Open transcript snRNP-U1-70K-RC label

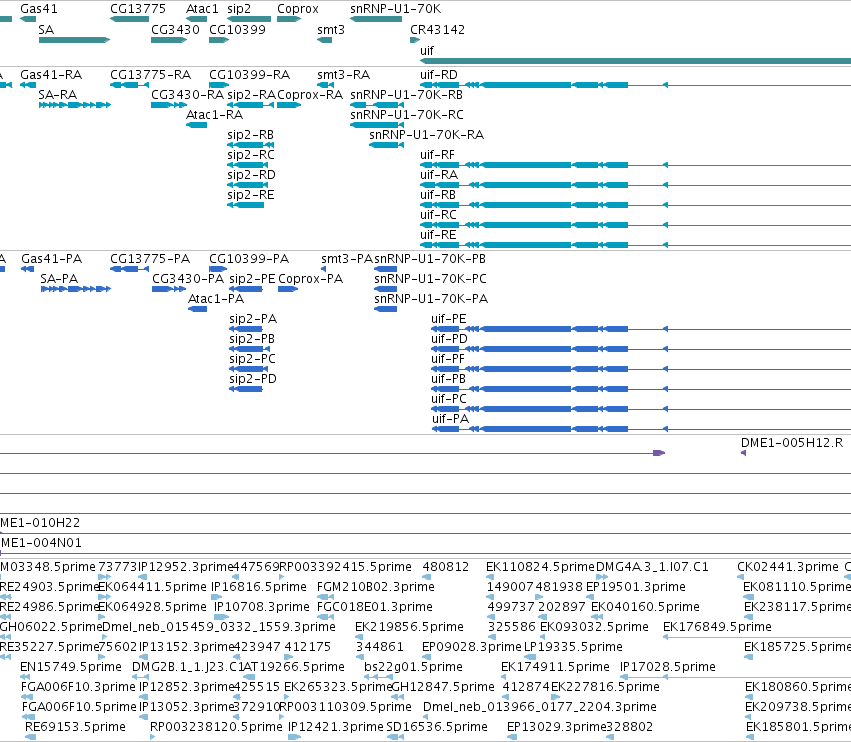click(407, 115)
